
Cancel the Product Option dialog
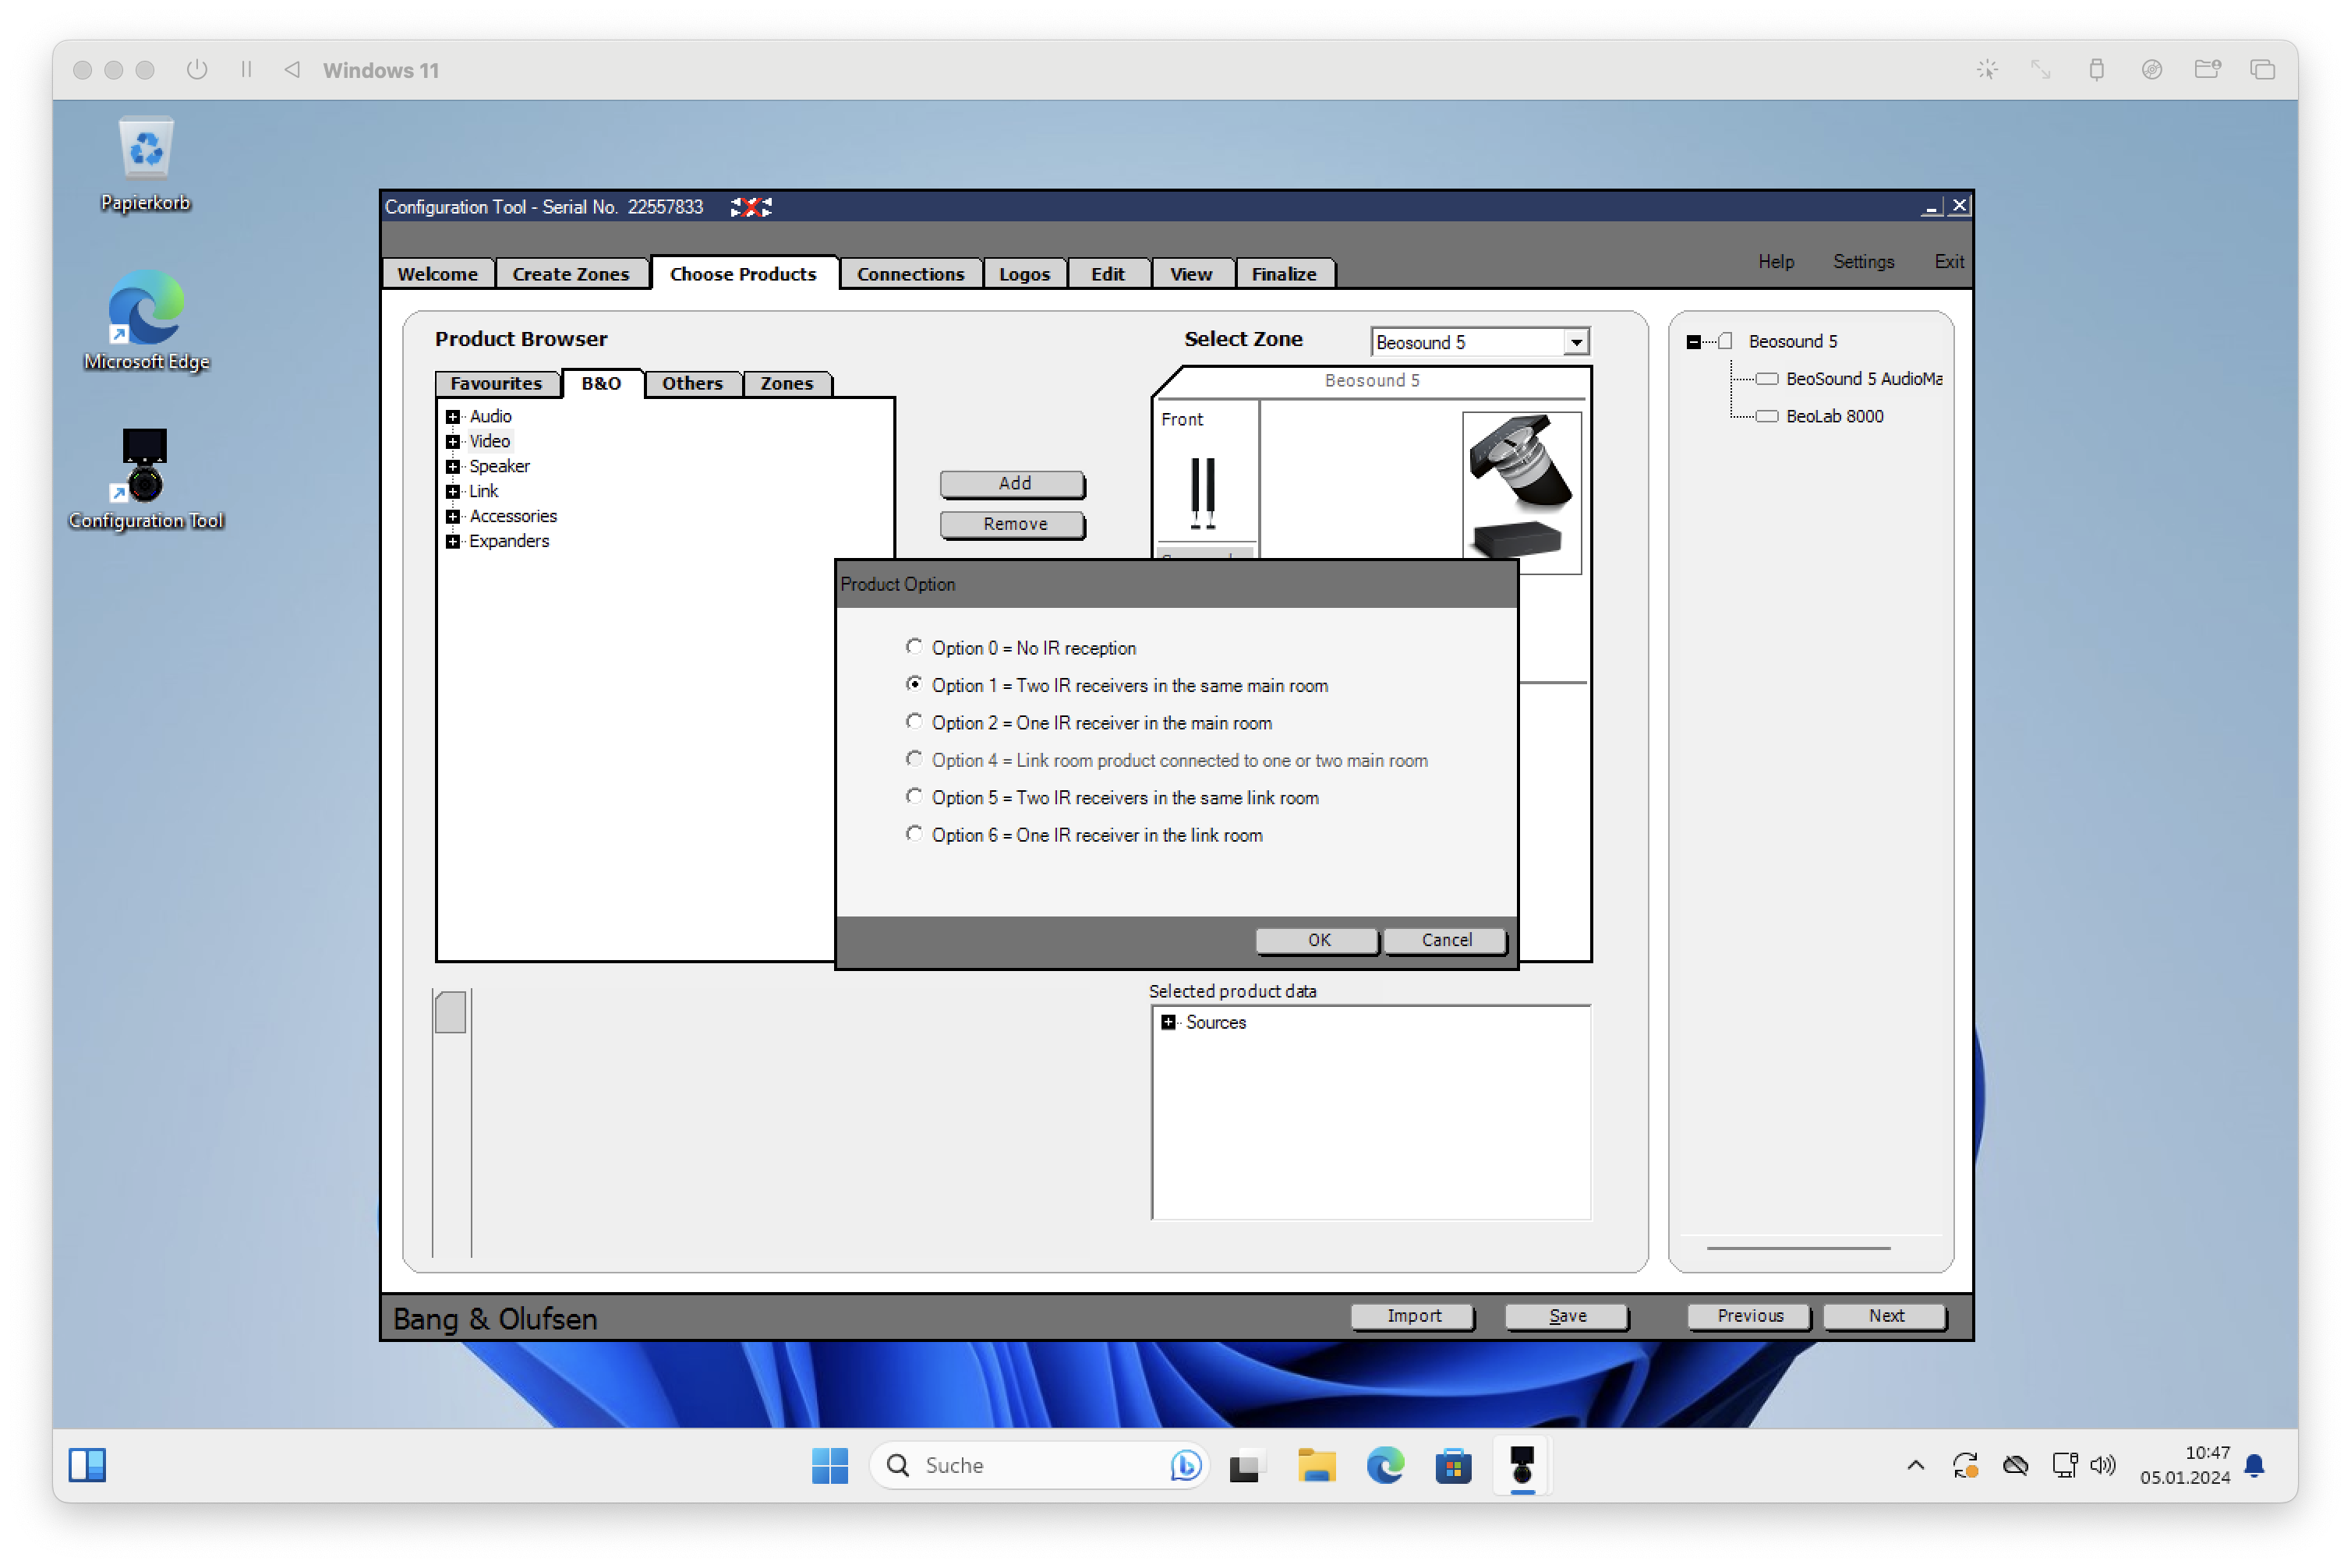(x=1447, y=940)
